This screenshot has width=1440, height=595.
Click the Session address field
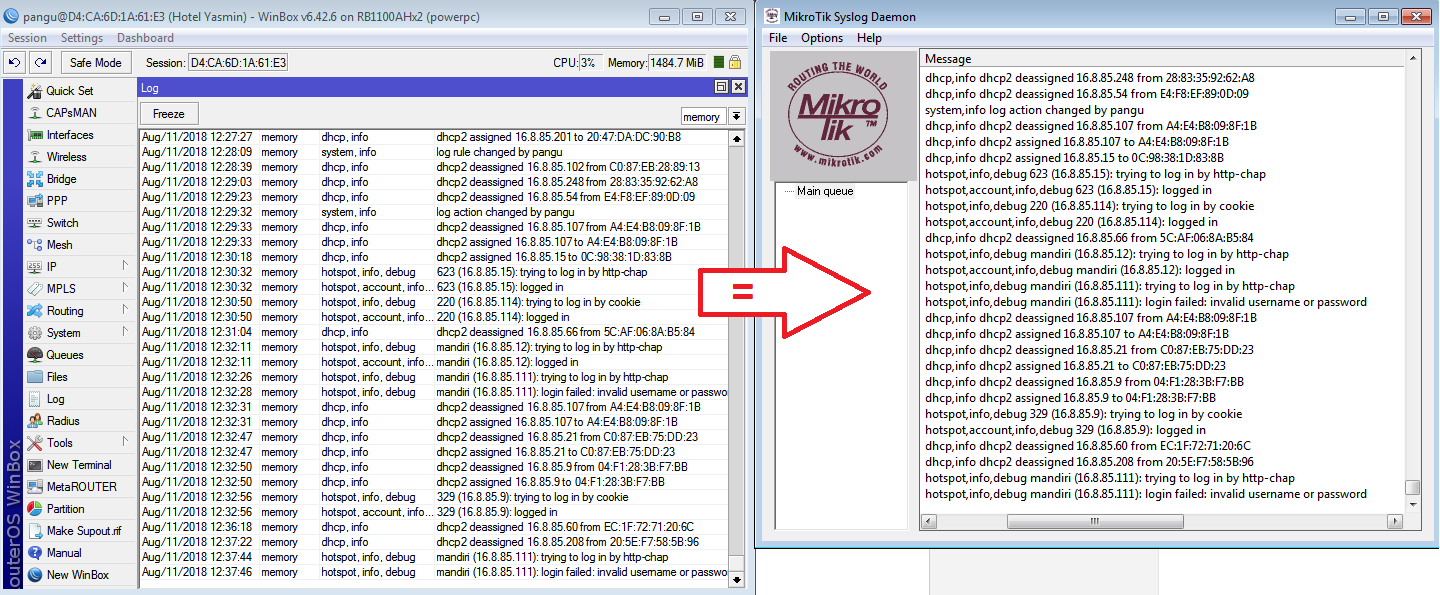238,62
